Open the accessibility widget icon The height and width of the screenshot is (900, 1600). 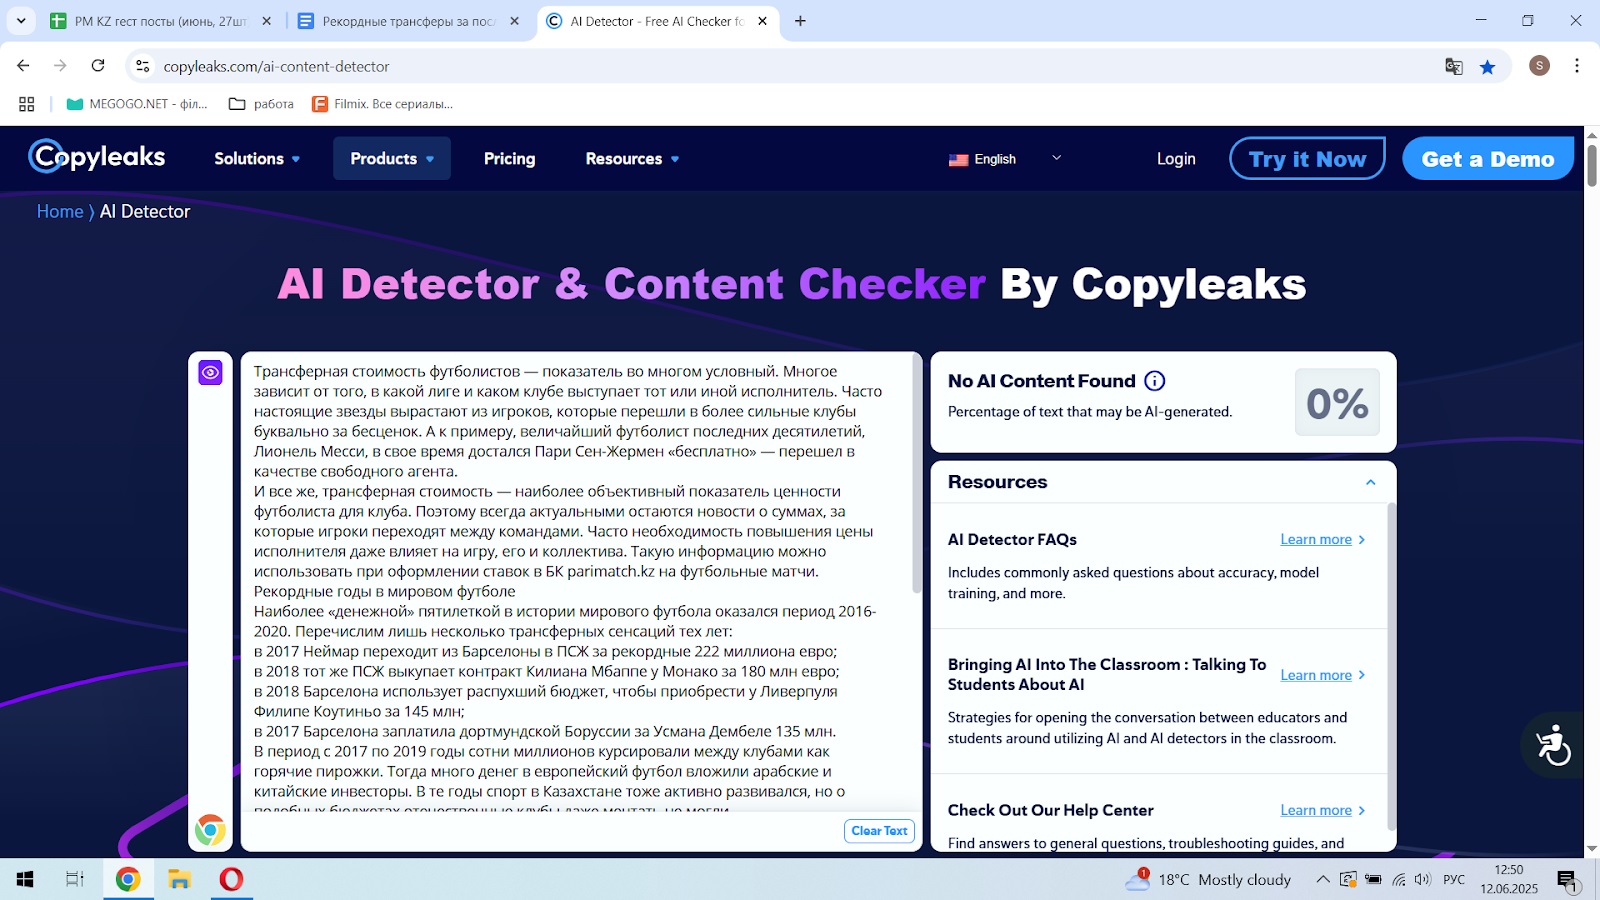[1553, 745]
